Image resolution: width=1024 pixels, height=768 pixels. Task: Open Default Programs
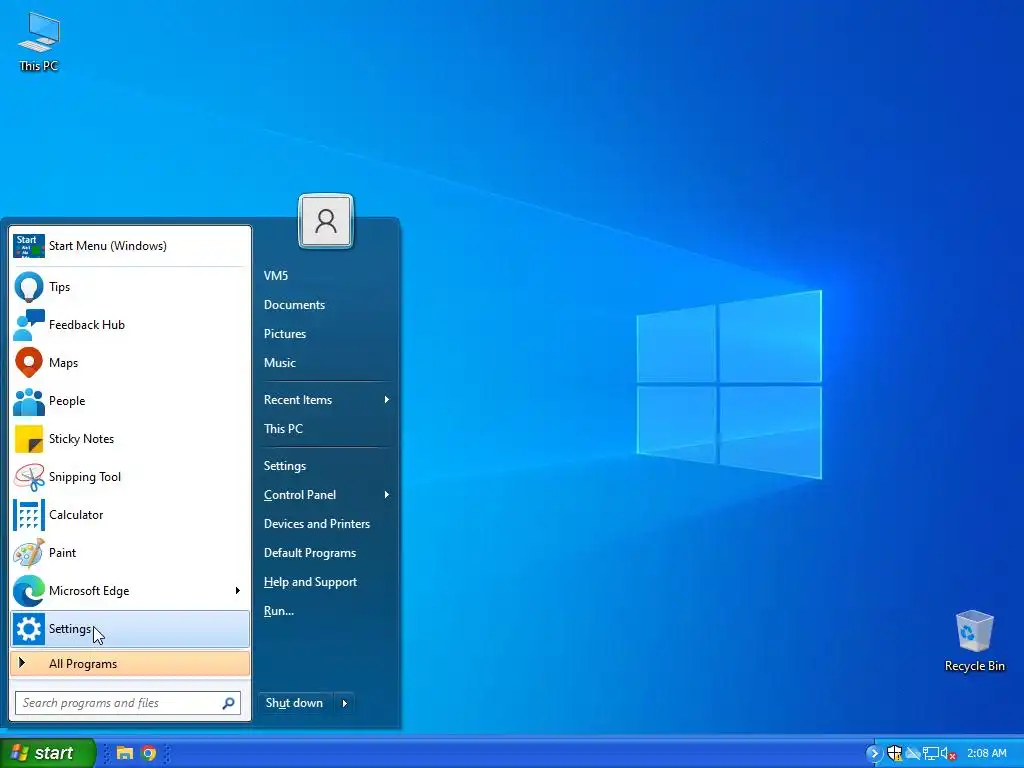point(327,552)
